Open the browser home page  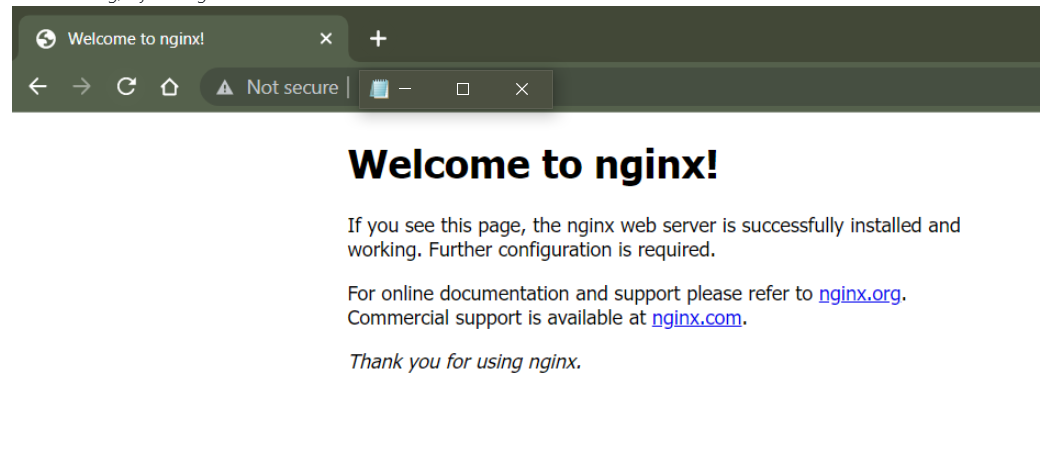170,87
